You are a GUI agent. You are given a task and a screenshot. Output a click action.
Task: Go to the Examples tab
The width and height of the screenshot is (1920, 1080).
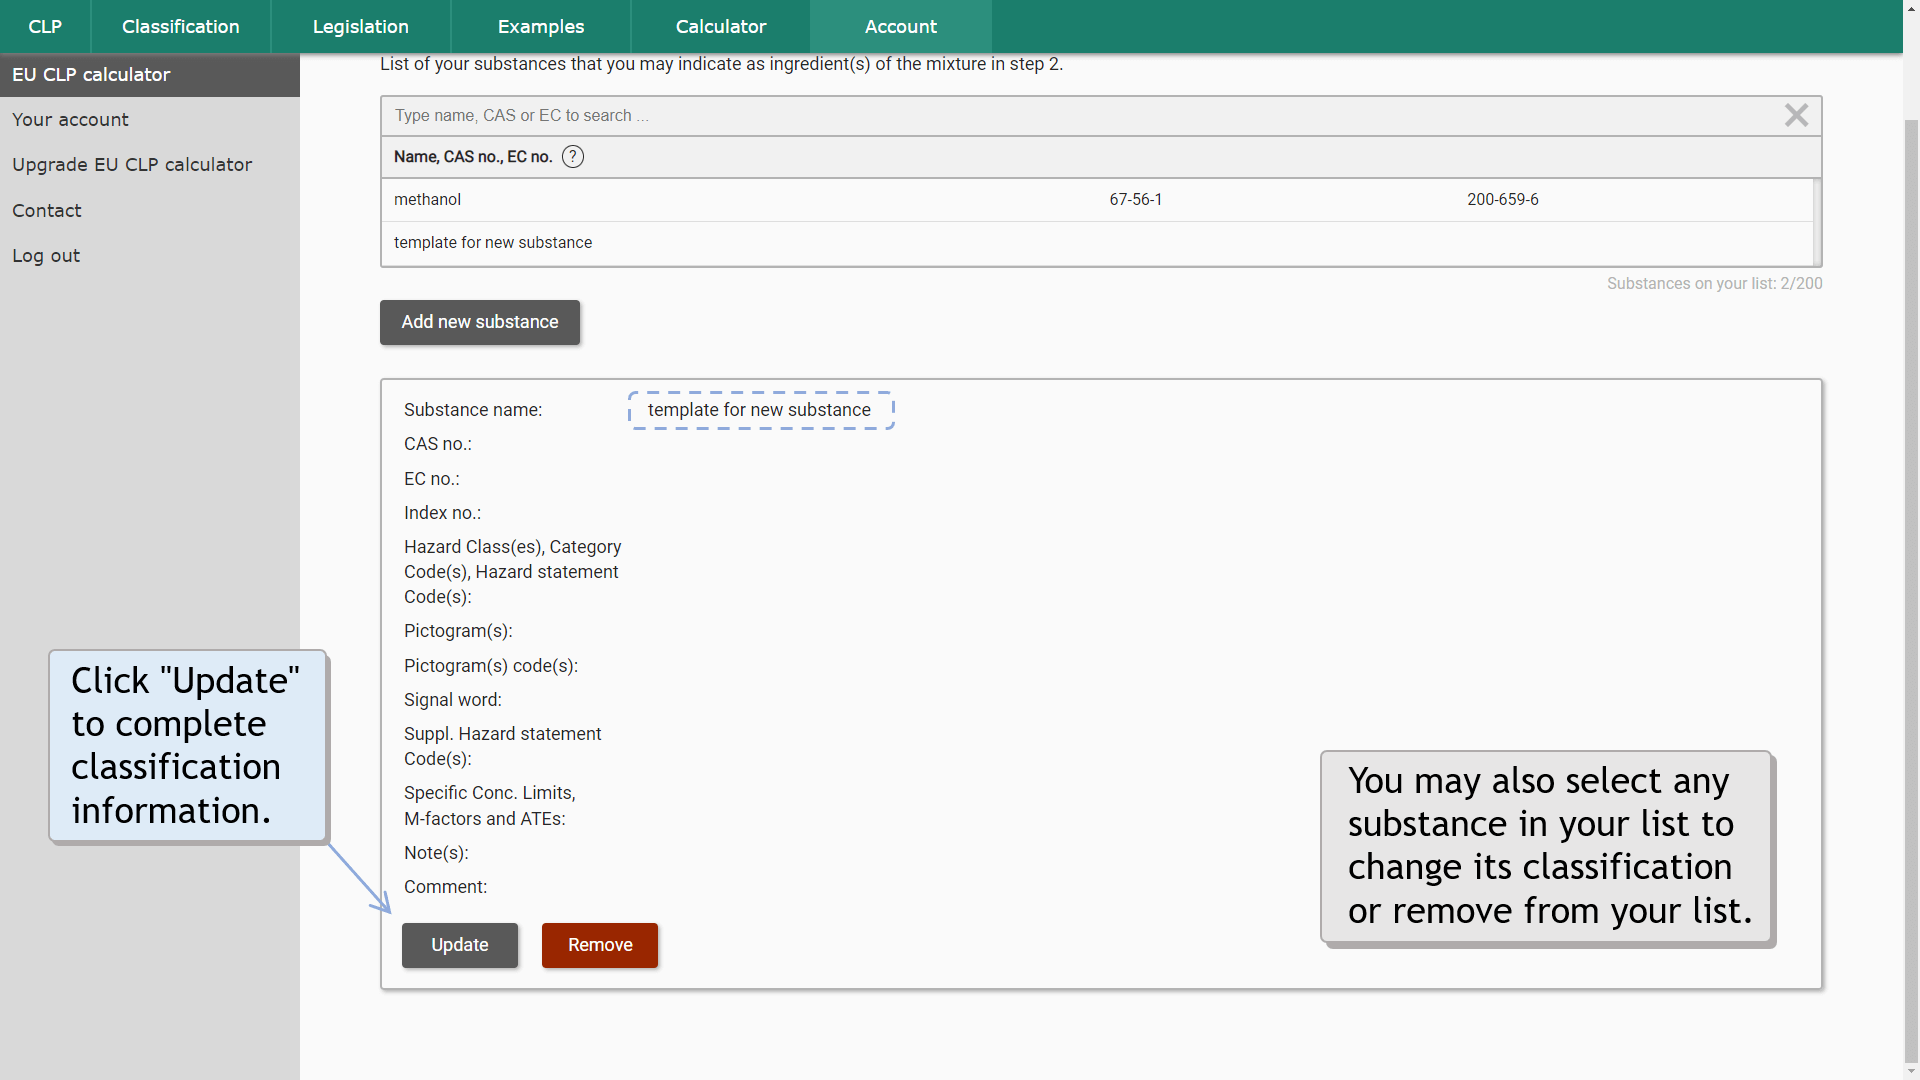[x=541, y=26]
